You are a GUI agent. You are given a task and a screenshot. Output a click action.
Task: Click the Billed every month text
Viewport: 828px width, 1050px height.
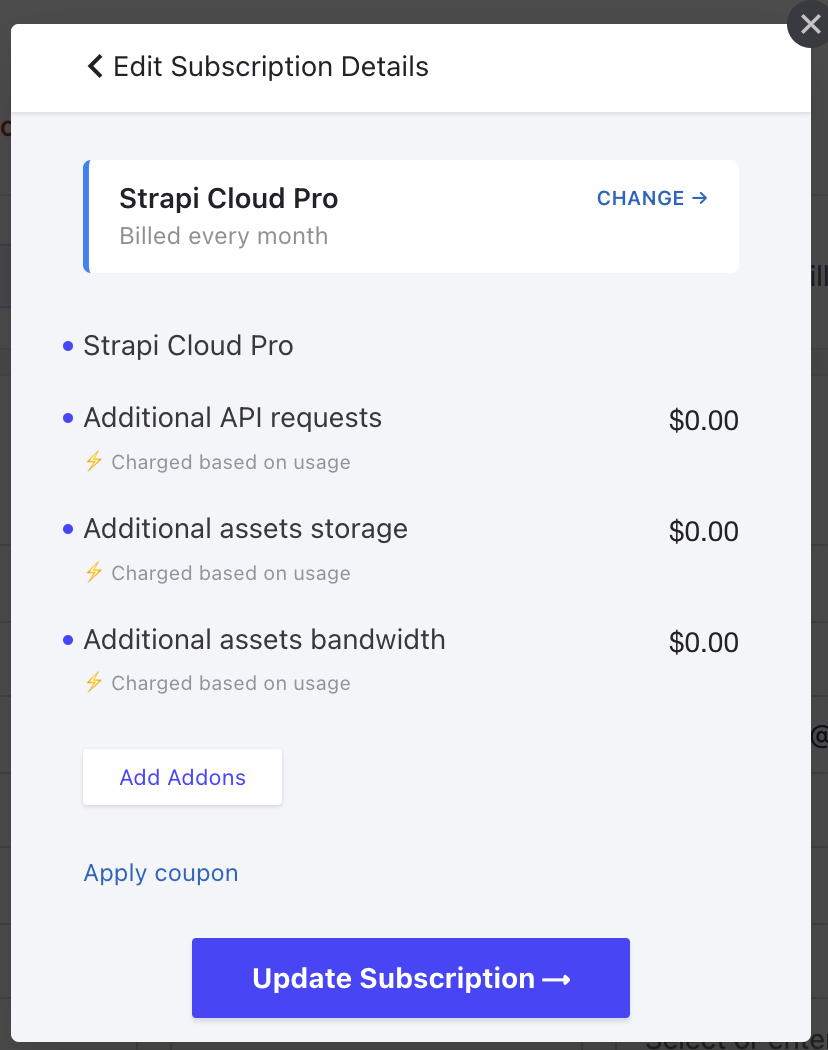click(223, 237)
